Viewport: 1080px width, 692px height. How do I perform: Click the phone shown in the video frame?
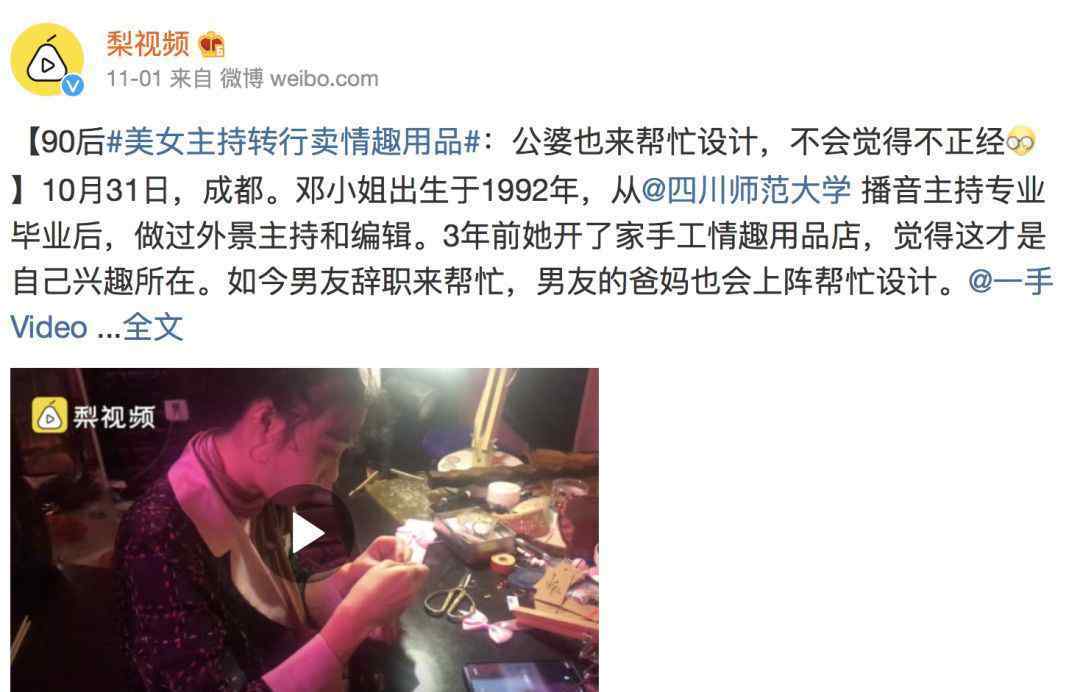[x=523, y=676]
